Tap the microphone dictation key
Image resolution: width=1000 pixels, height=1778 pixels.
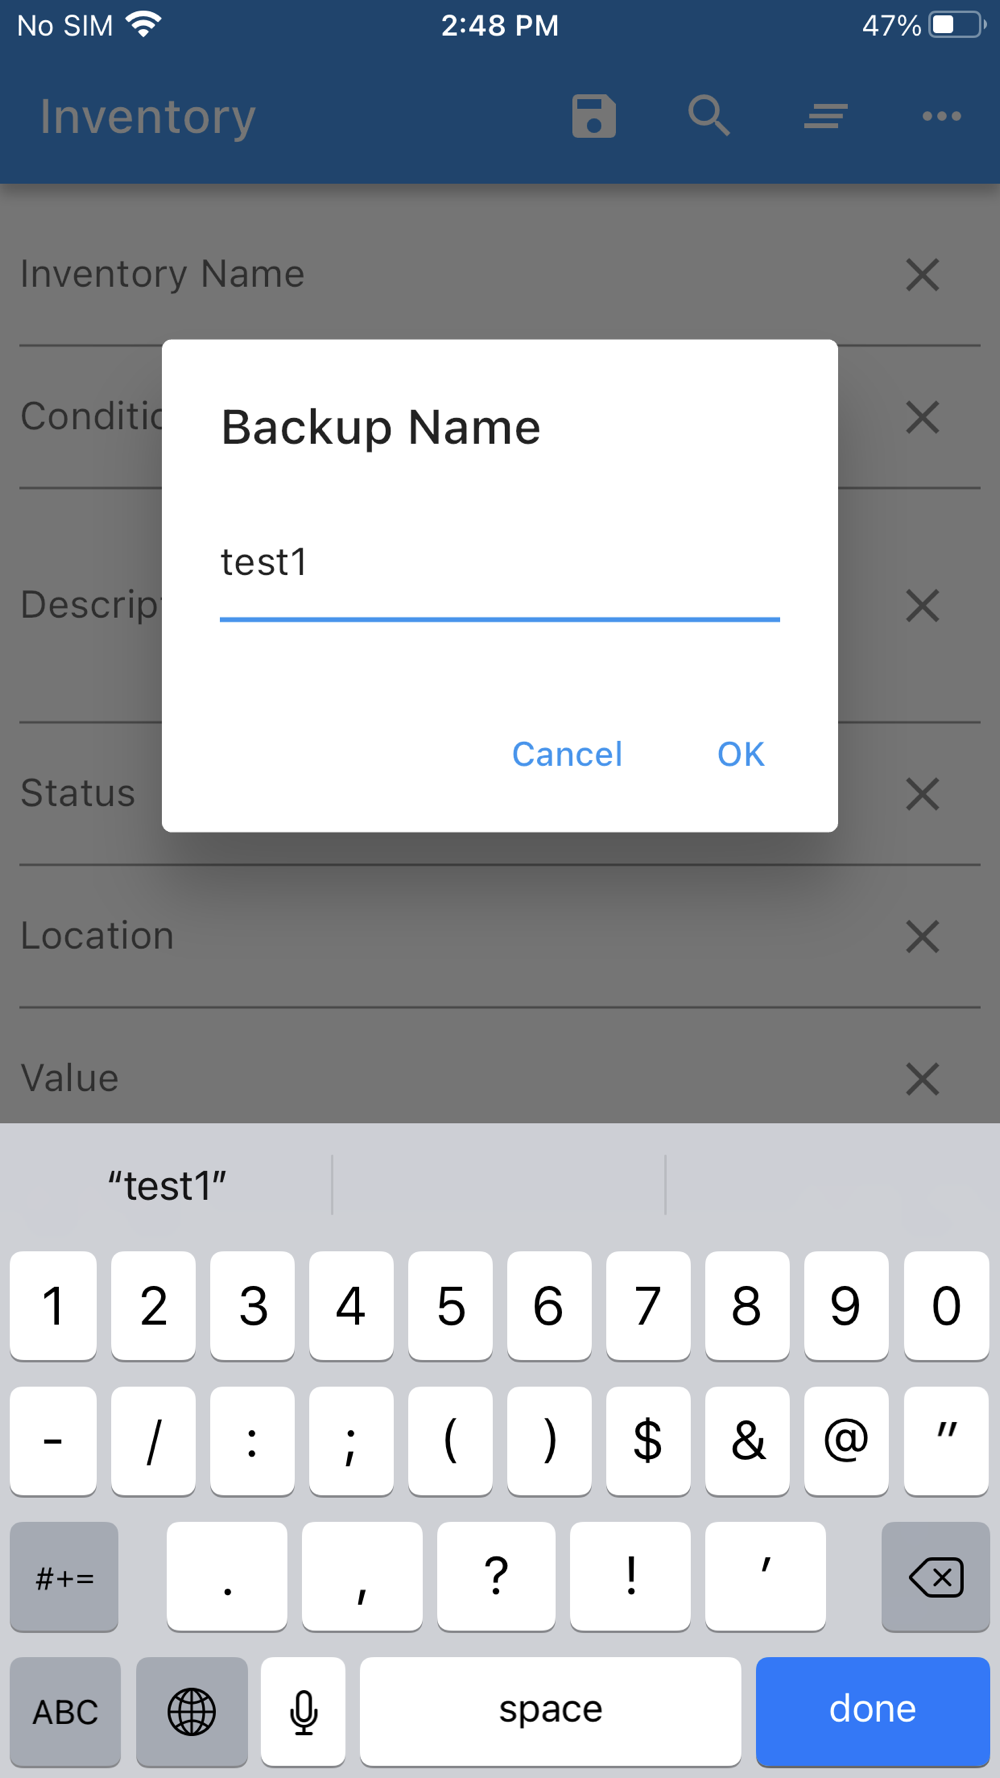click(303, 1711)
